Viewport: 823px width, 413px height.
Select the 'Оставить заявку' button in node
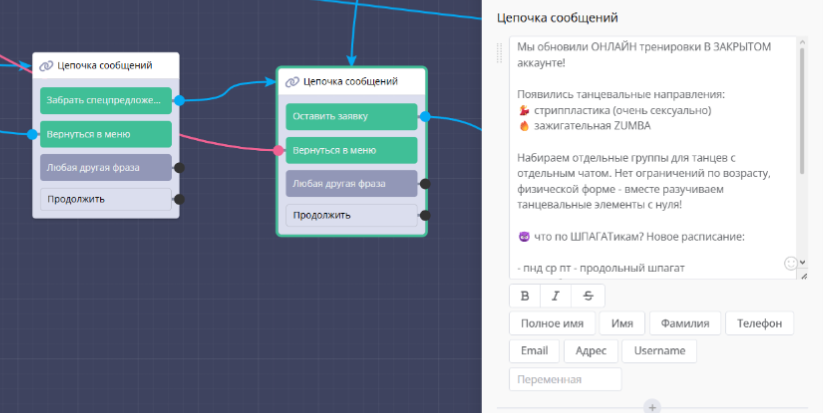click(x=350, y=117)
